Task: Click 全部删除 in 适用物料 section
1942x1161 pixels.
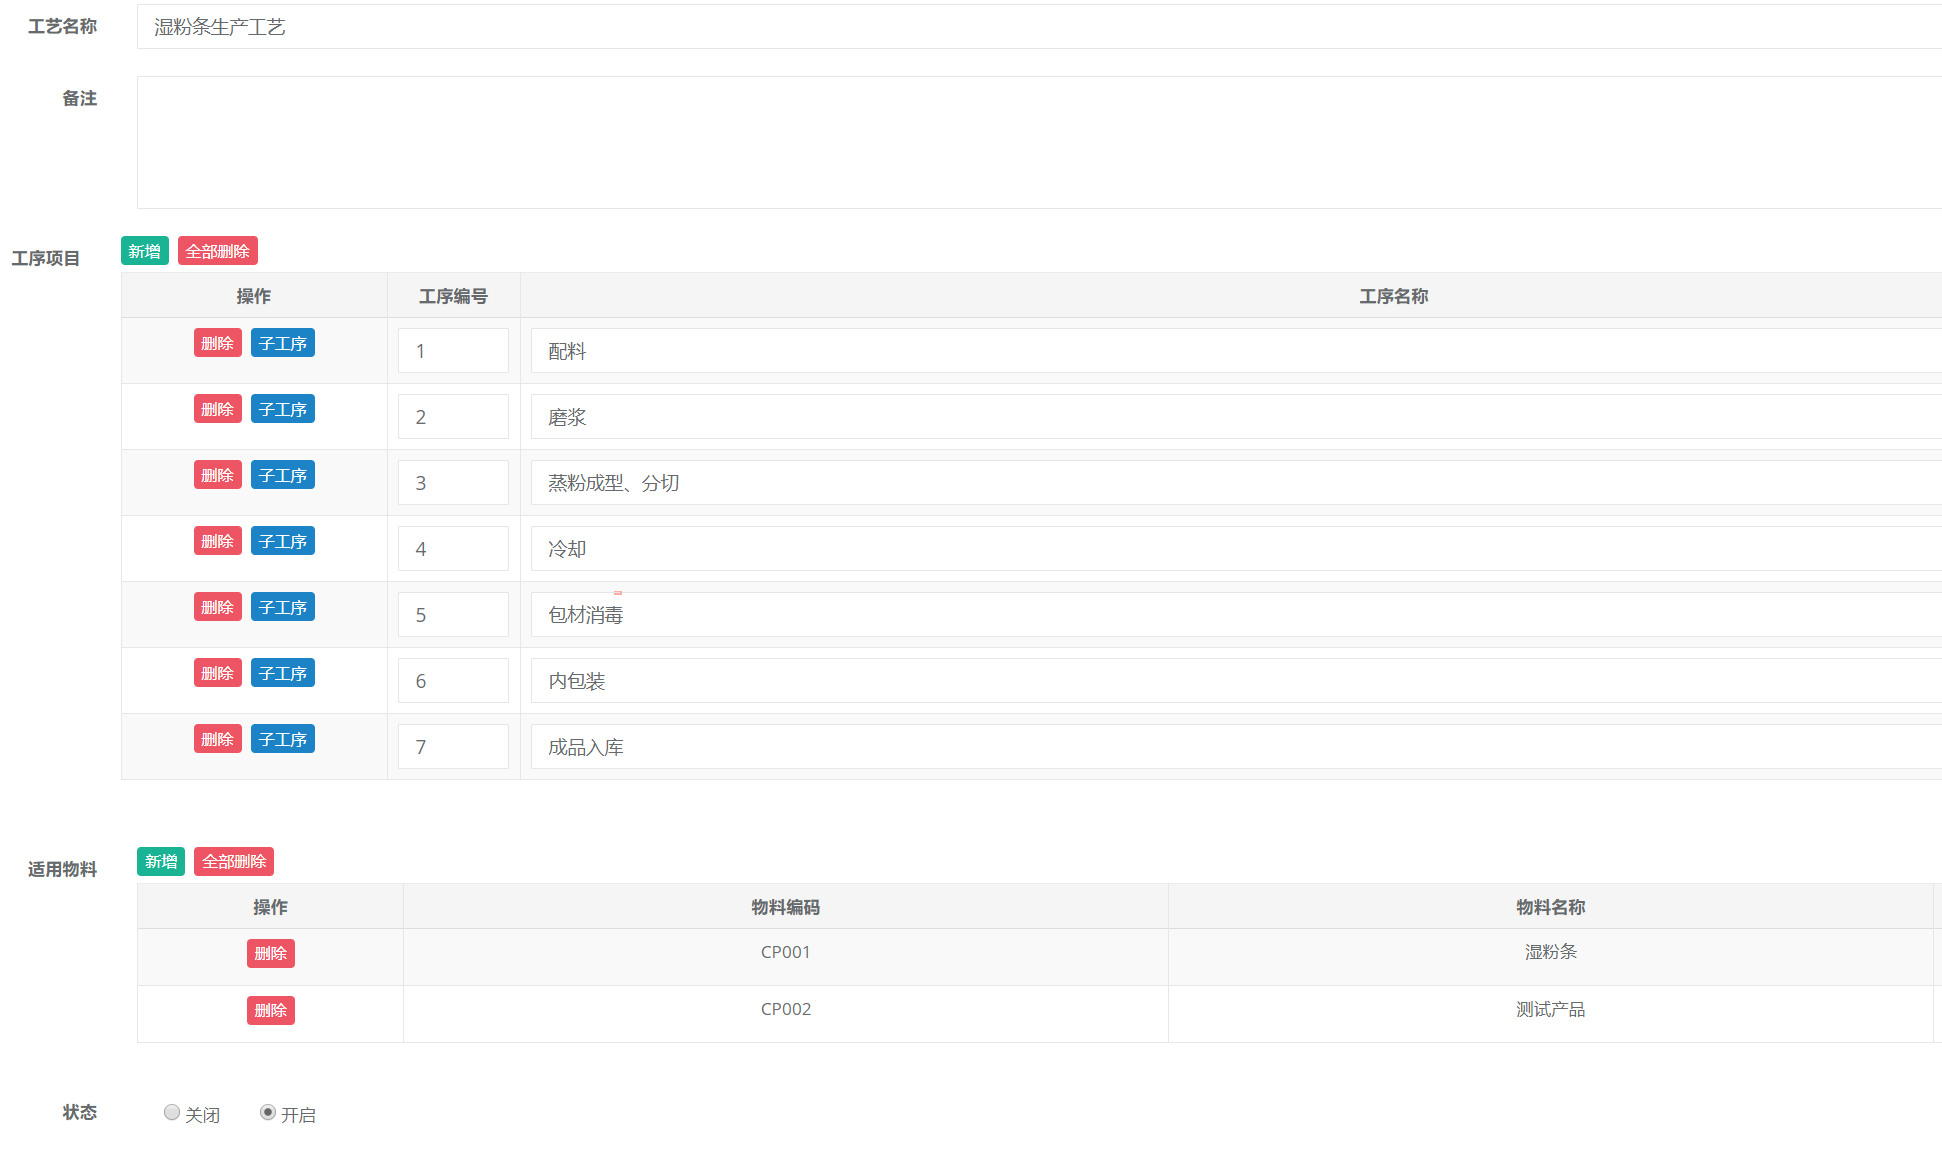Action: [x=233, y=861]
